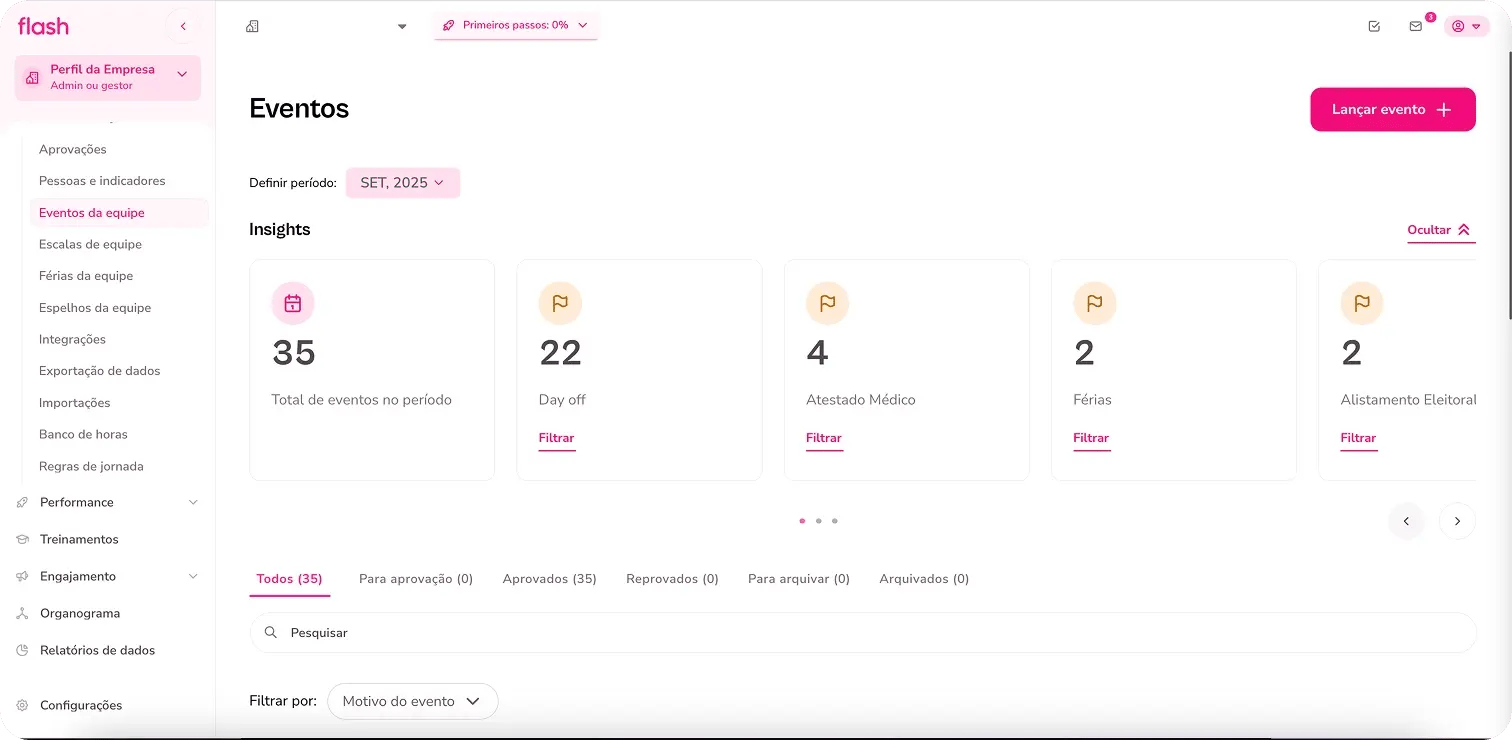
Task: Click the flash logo
Action: (43, 26)
